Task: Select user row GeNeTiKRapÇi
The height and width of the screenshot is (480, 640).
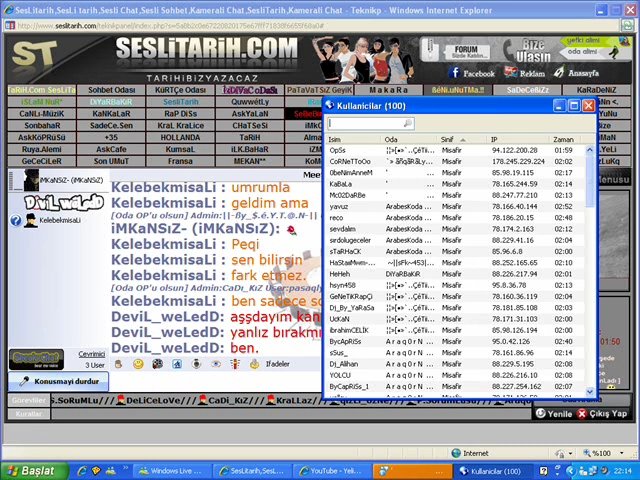Action: [x=456, y=296]
